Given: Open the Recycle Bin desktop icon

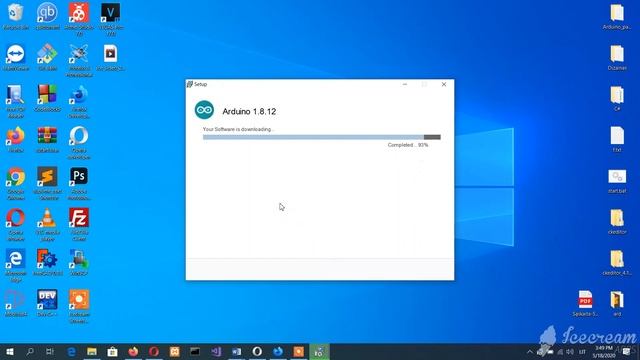Looking at the screenshot, I should pos(16,13).
